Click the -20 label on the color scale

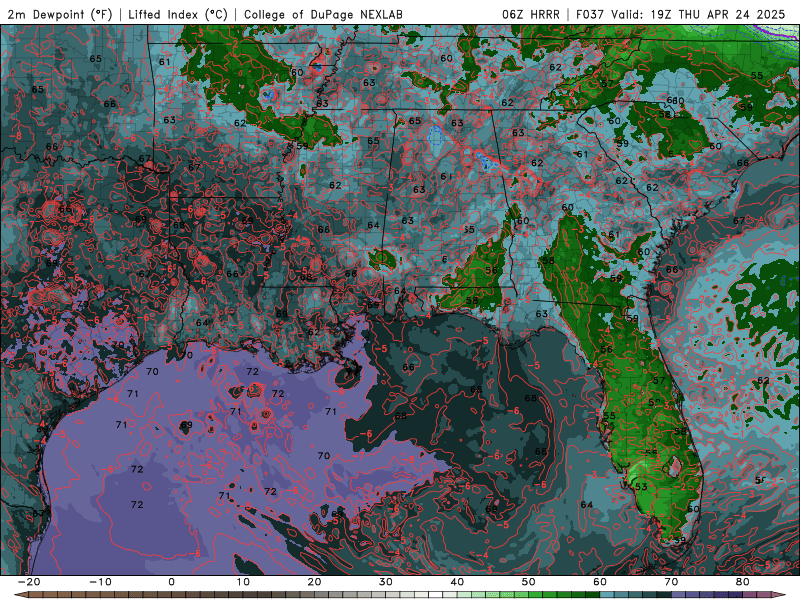[29, 582]
